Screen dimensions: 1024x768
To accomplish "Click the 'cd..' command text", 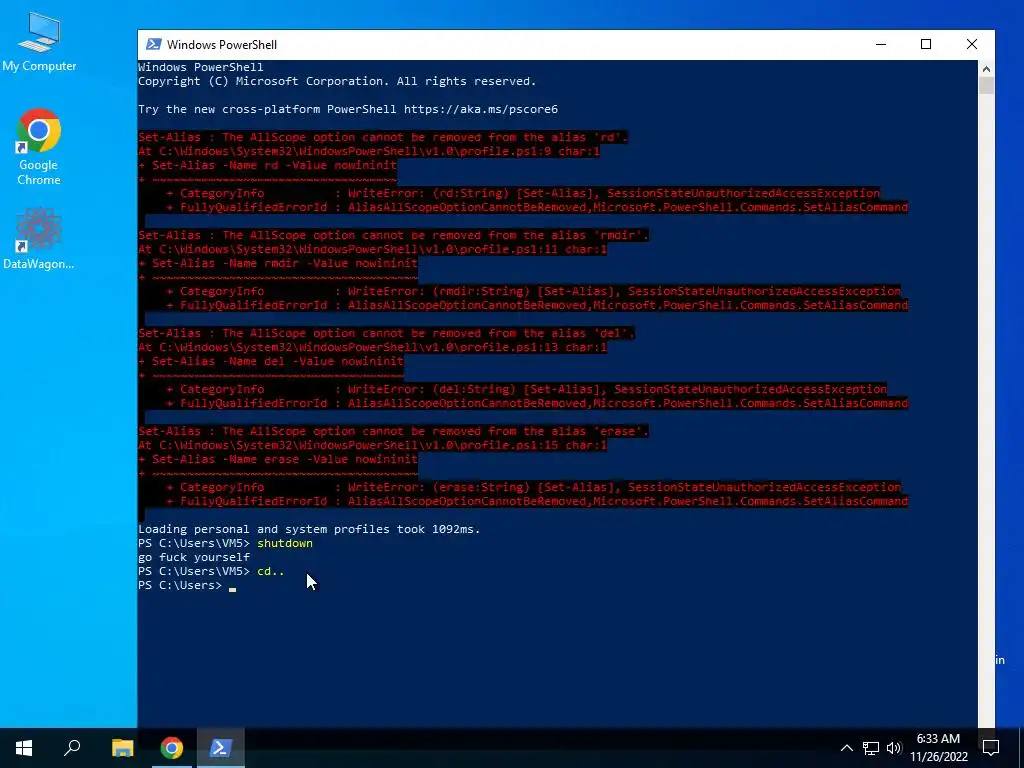I will click(x=270, y=571).
